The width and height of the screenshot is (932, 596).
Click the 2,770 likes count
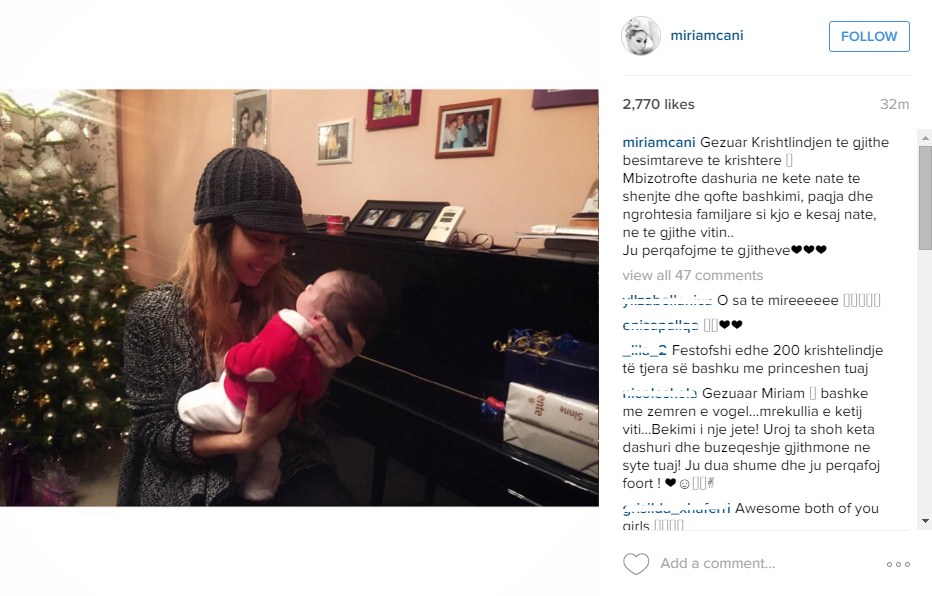pyautogui.click(x=659, y=104)
